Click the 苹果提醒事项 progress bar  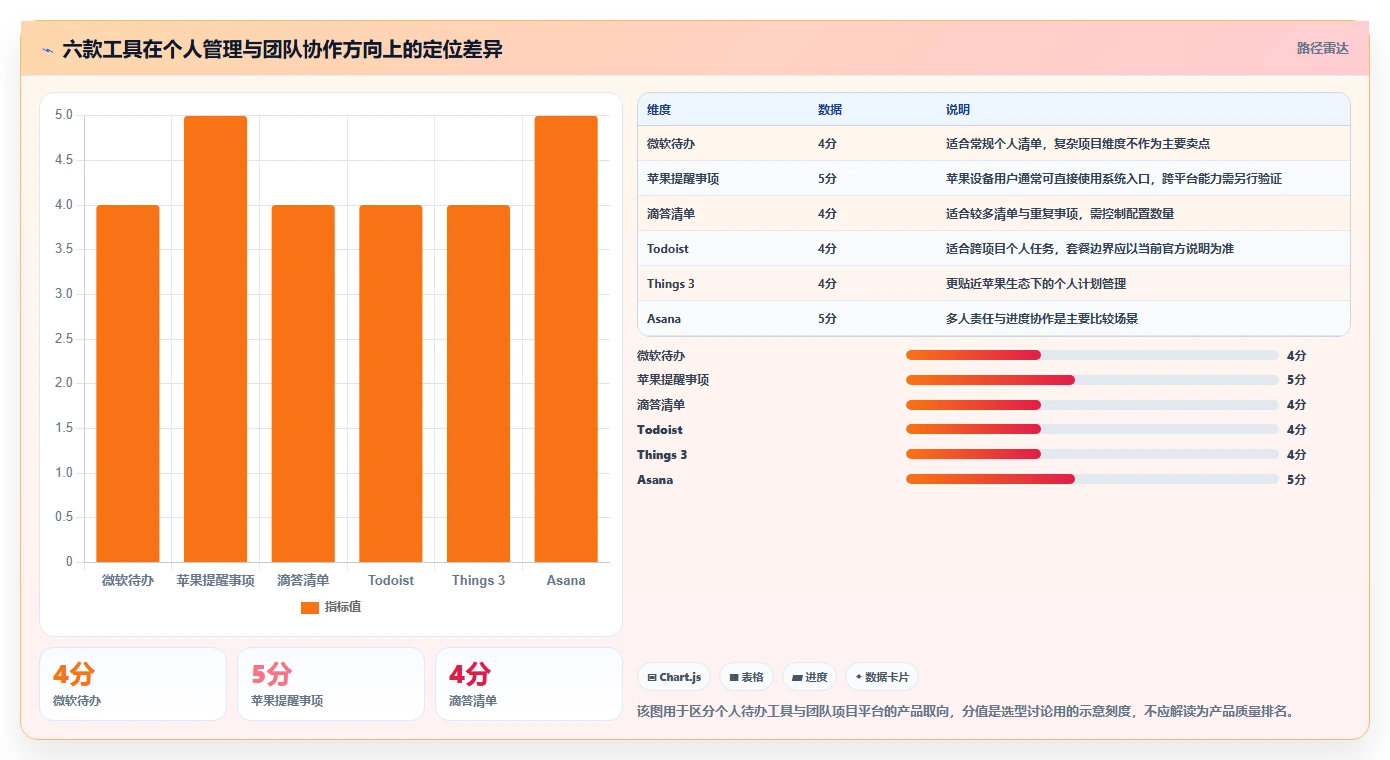coord(1092,380)
